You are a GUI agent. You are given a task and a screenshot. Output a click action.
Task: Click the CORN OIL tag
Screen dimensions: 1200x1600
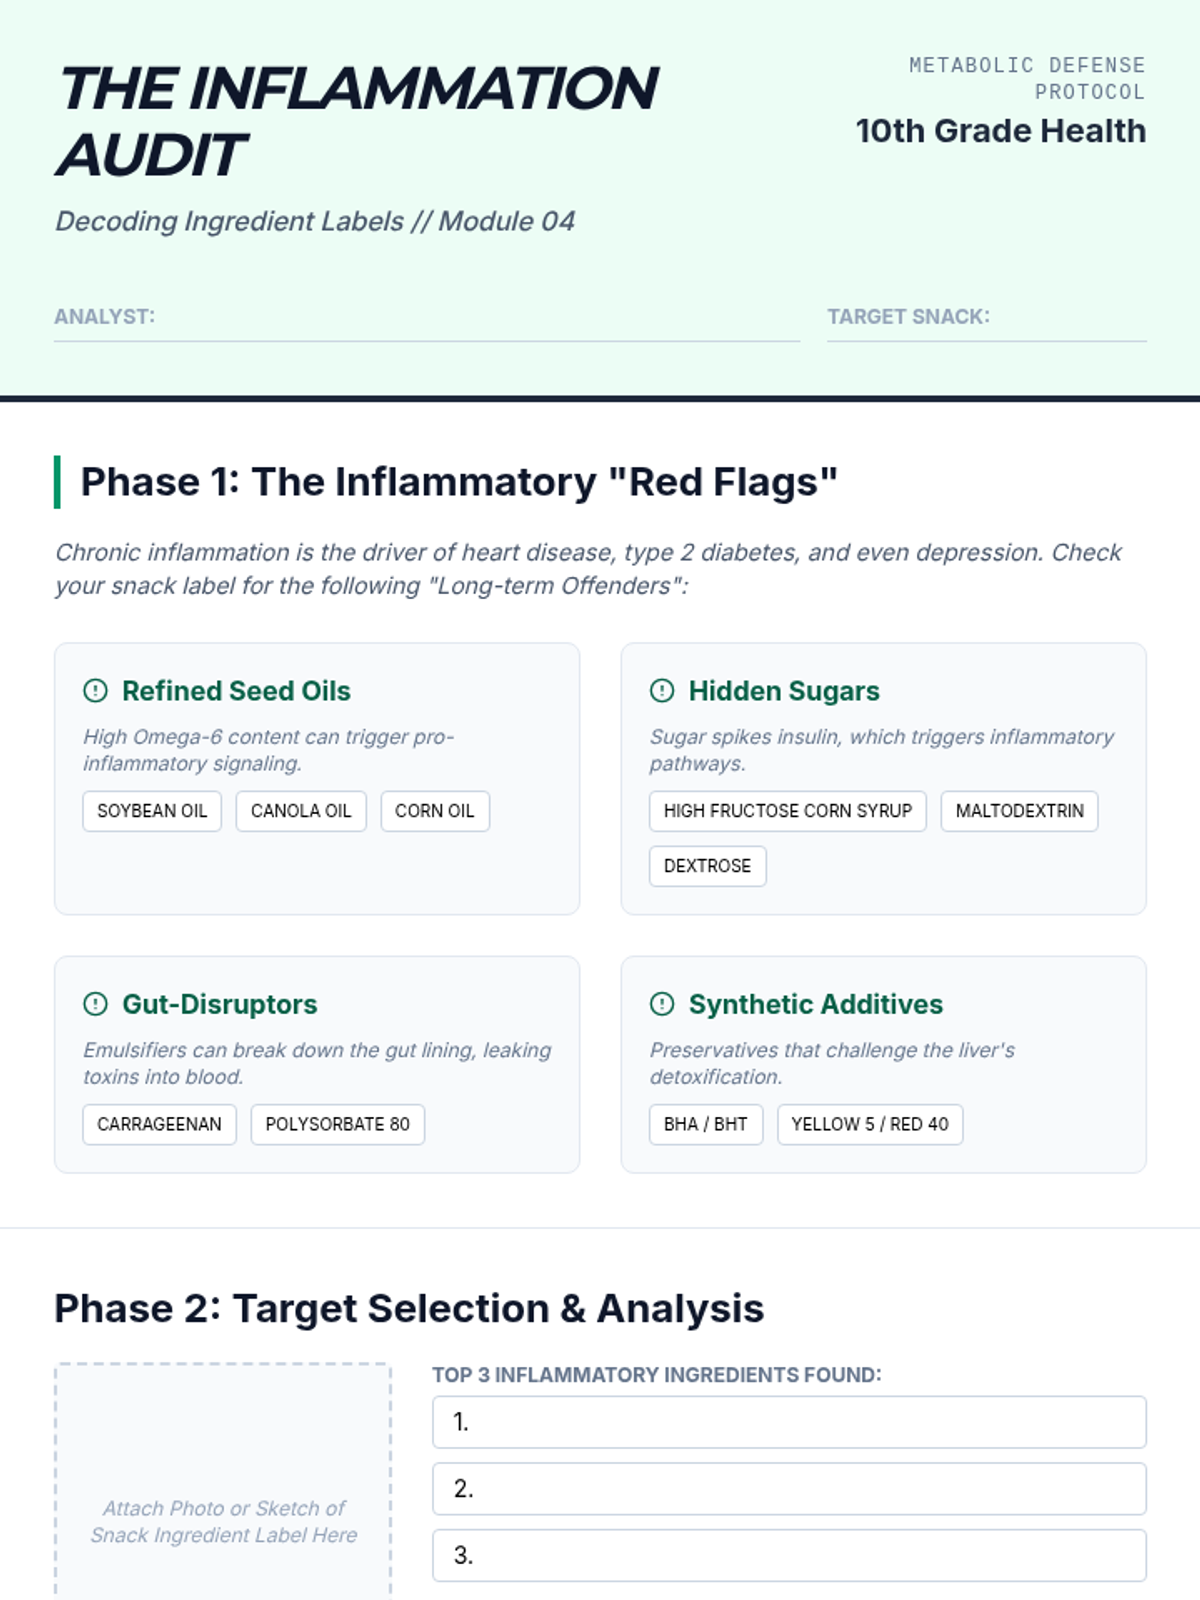(x=435, y=811)
